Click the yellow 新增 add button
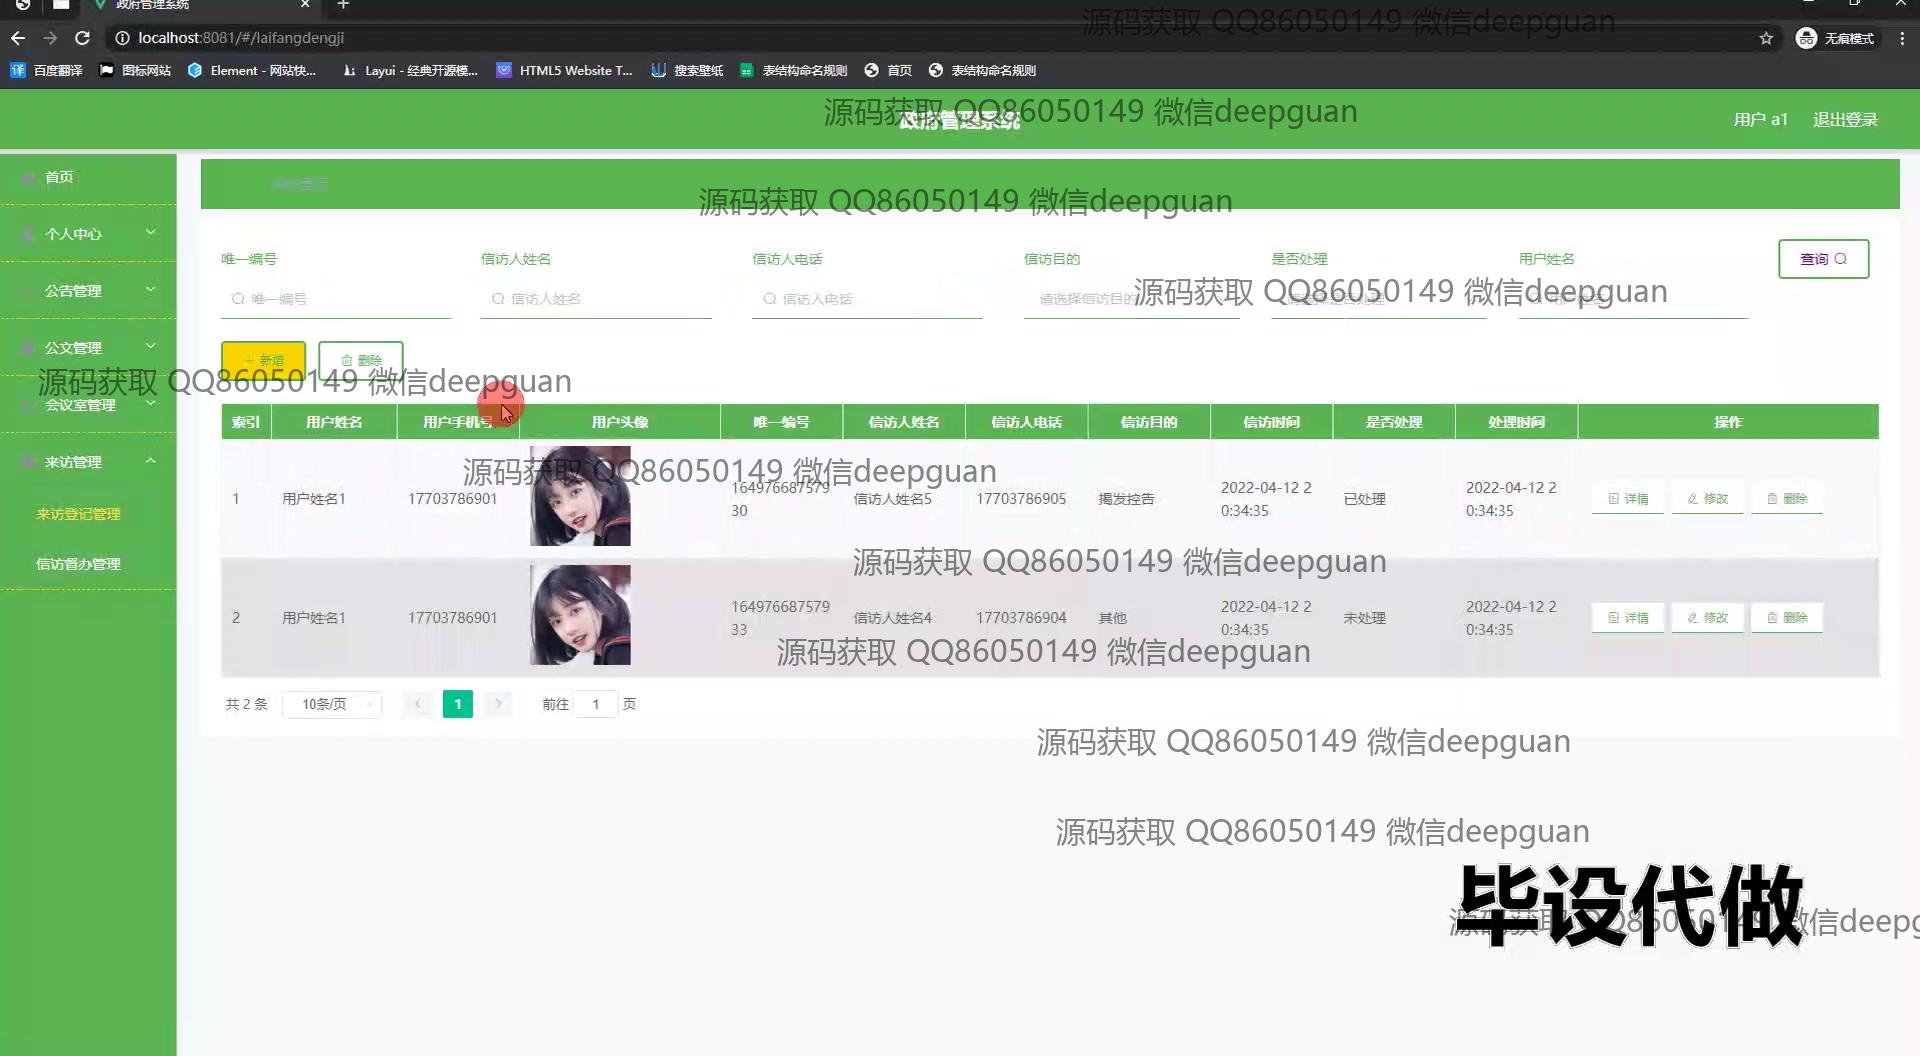Image resolution: width=1920 pixels, height=1056 pixels. point(263,360)
